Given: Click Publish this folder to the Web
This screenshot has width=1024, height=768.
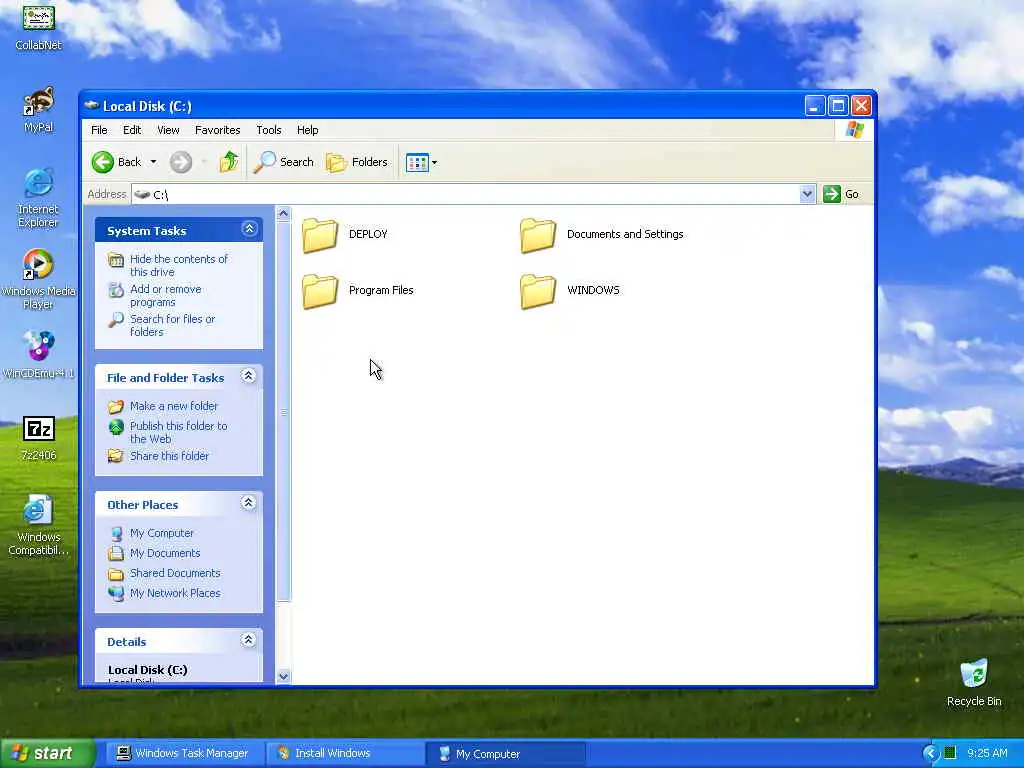Looking at the screenshot, I should pos(178,432).
